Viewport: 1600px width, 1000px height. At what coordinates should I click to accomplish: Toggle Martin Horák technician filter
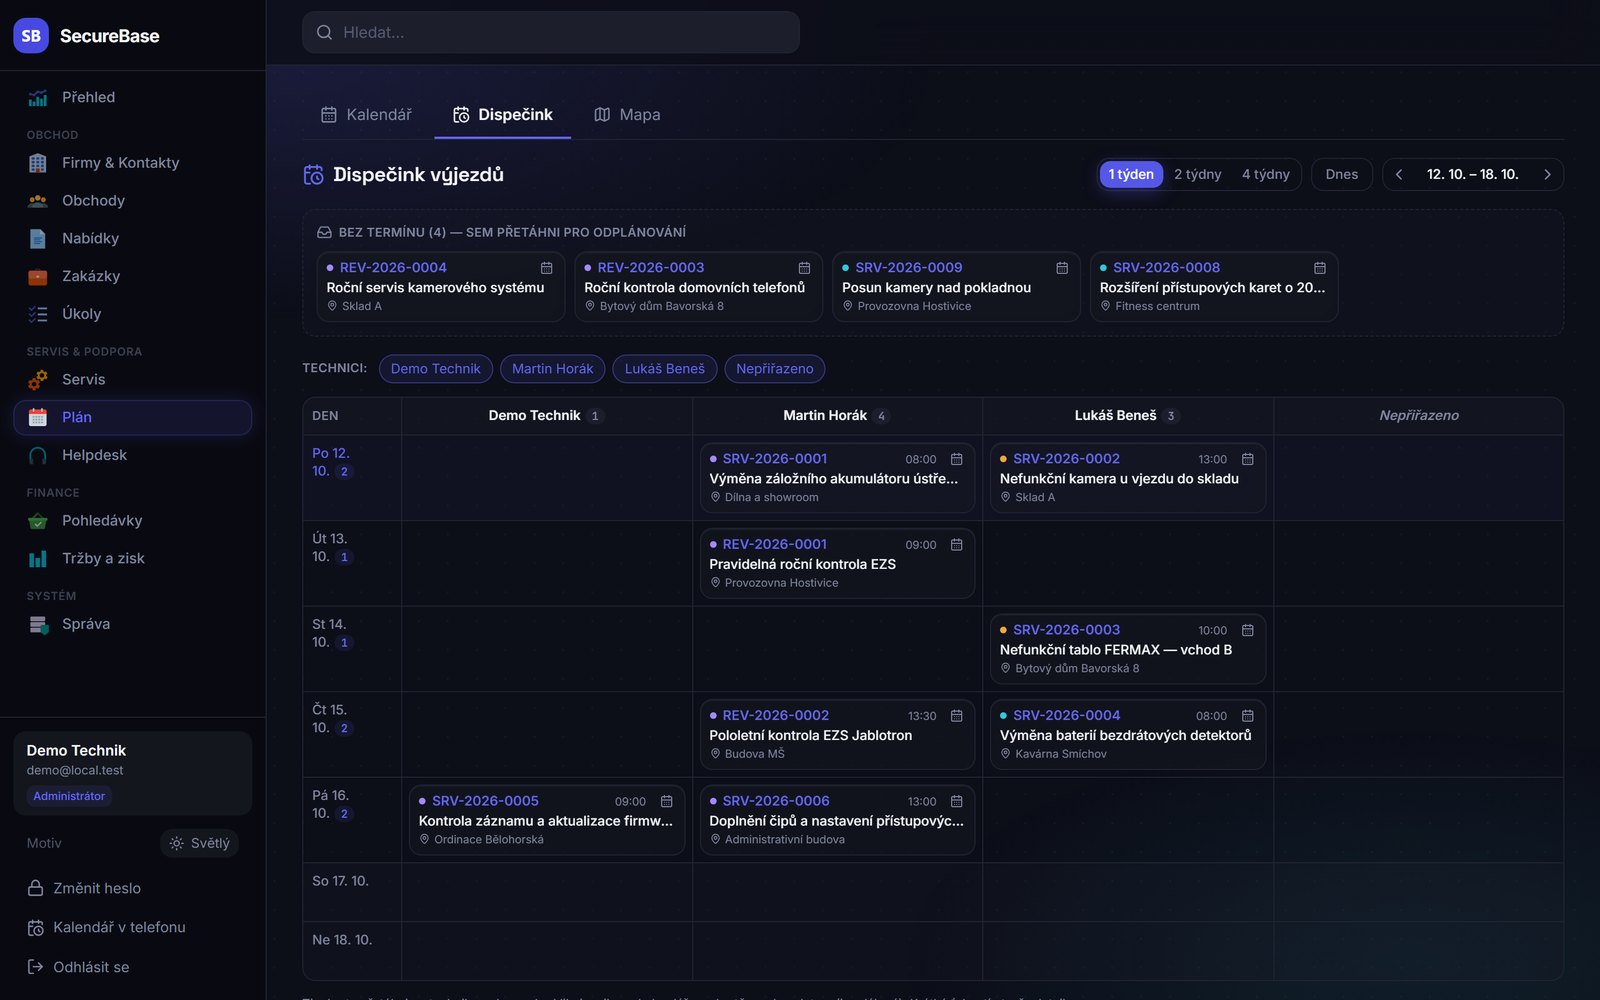(553, 369)
